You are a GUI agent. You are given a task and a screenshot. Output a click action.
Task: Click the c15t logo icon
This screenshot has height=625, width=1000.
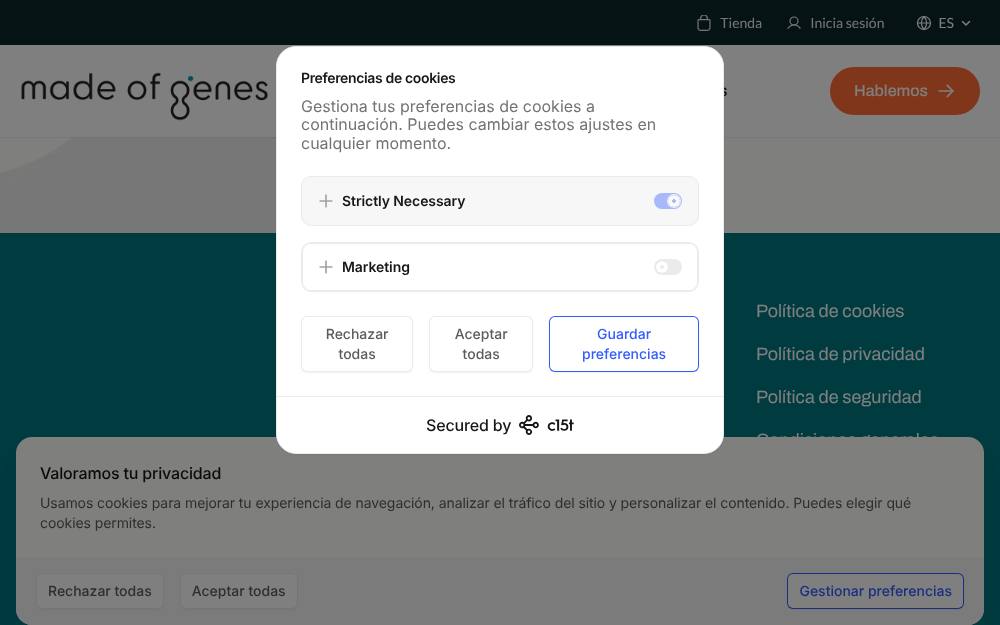(529, 425)
